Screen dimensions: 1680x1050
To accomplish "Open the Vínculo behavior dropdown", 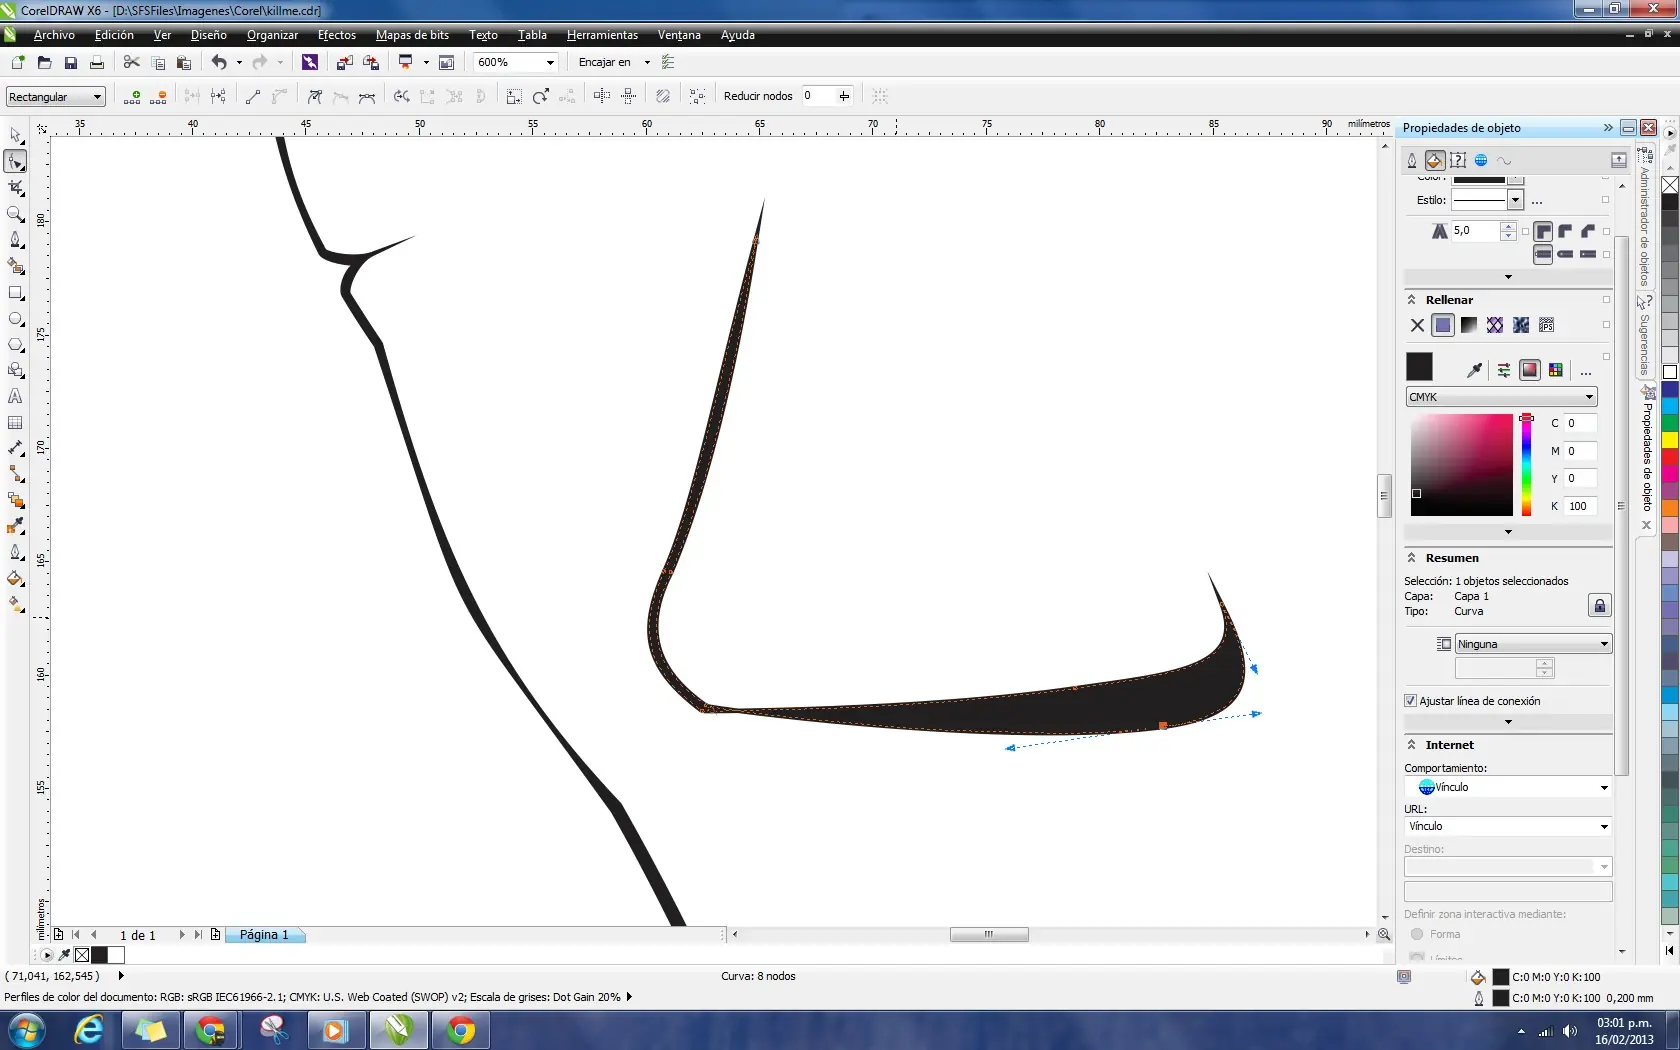I will (x=1508, y=787).
